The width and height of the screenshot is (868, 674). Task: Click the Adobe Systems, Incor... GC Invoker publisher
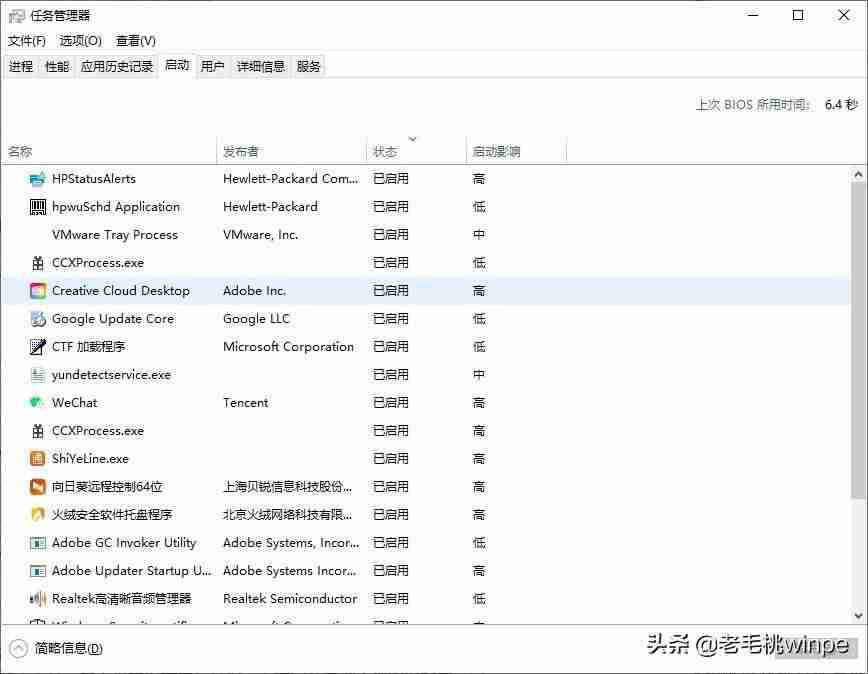pyautogui.click(x=291, y=543)
